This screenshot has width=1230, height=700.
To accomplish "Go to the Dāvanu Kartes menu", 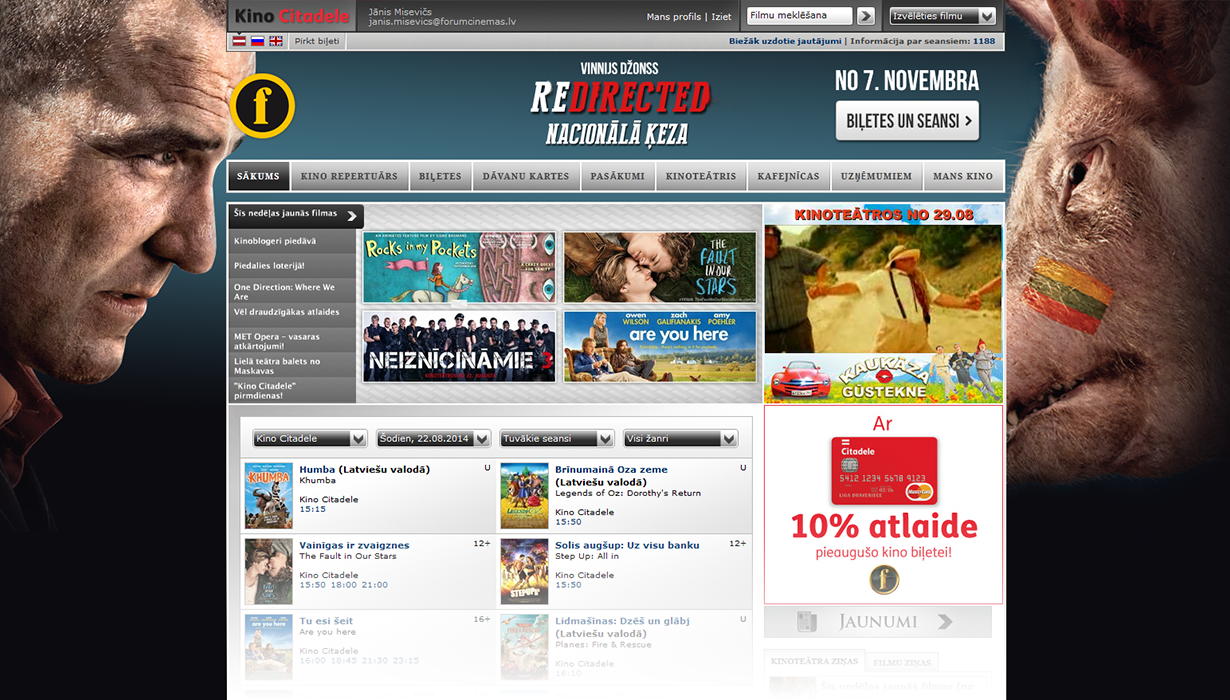I will [x=526, y=176].
